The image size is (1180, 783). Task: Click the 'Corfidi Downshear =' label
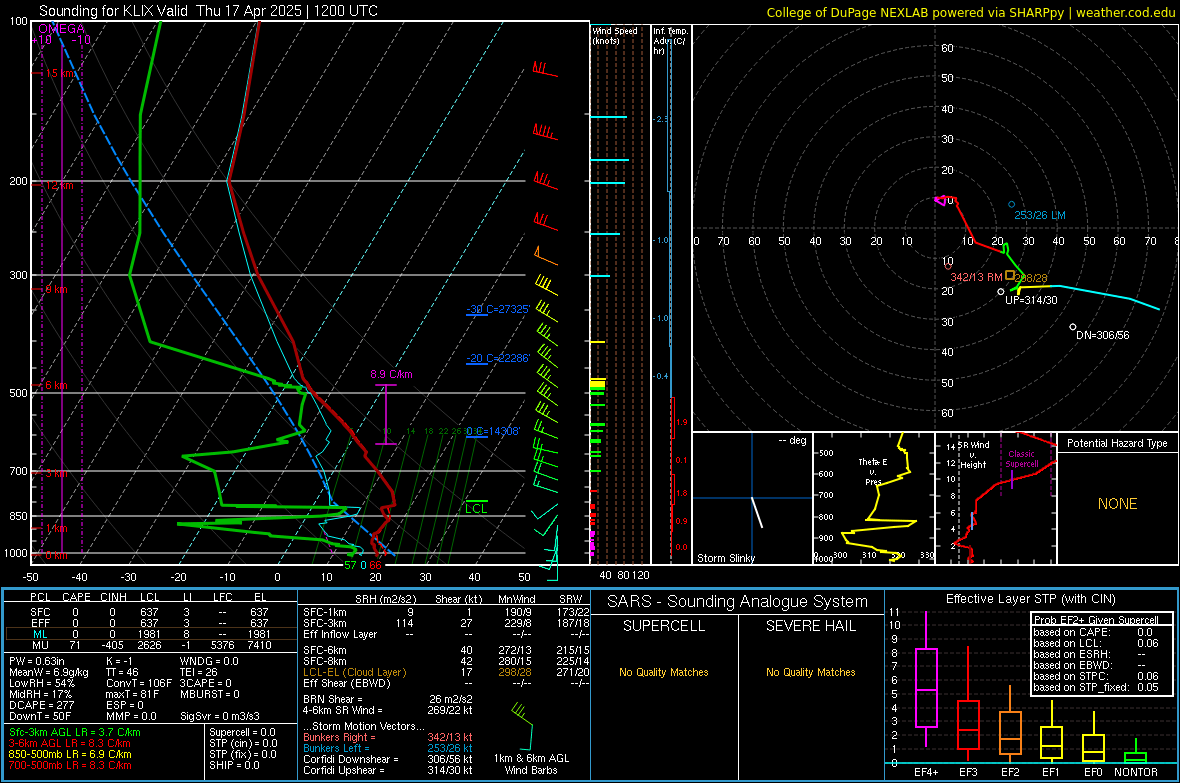[x=350, y=759]
